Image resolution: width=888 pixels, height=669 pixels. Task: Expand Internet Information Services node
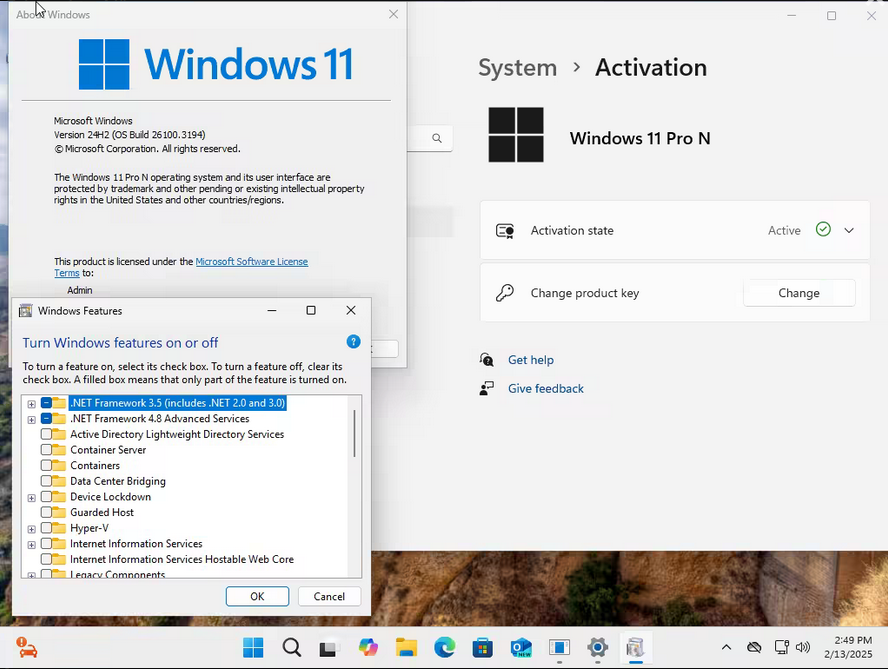[32, 544]
